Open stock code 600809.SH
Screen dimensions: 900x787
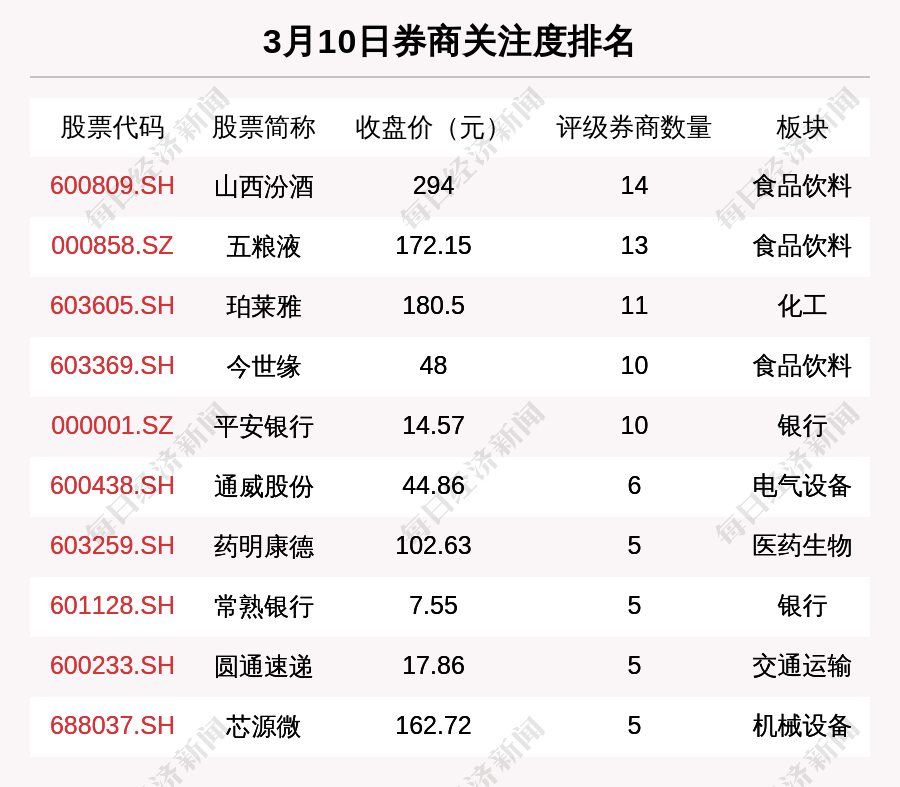point(112,186)
